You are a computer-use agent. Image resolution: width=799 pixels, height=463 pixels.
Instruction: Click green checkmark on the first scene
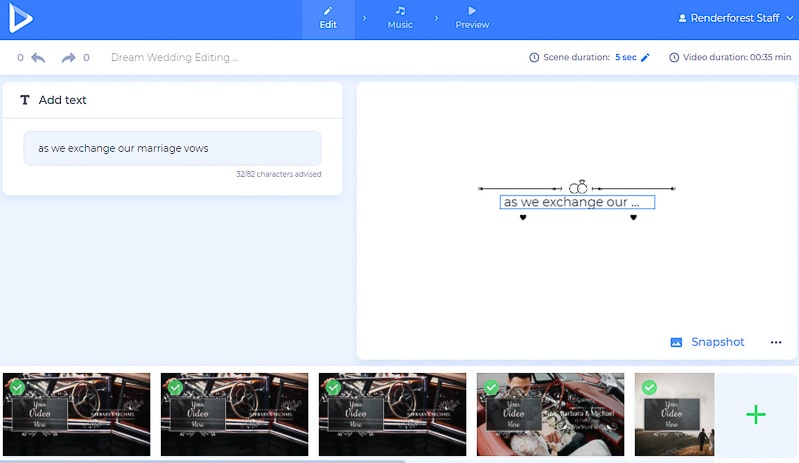click(x=17, y=388)
